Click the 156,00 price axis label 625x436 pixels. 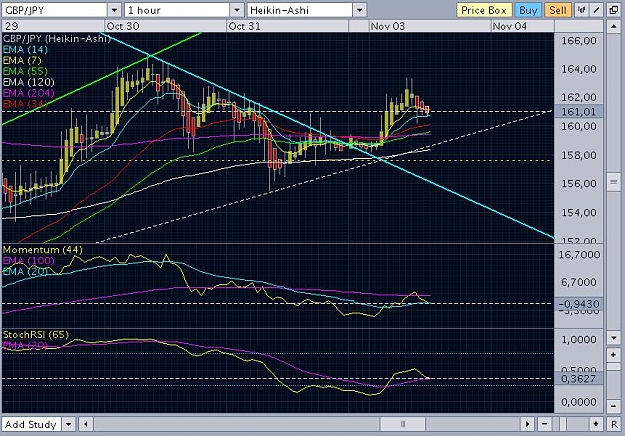579,184
